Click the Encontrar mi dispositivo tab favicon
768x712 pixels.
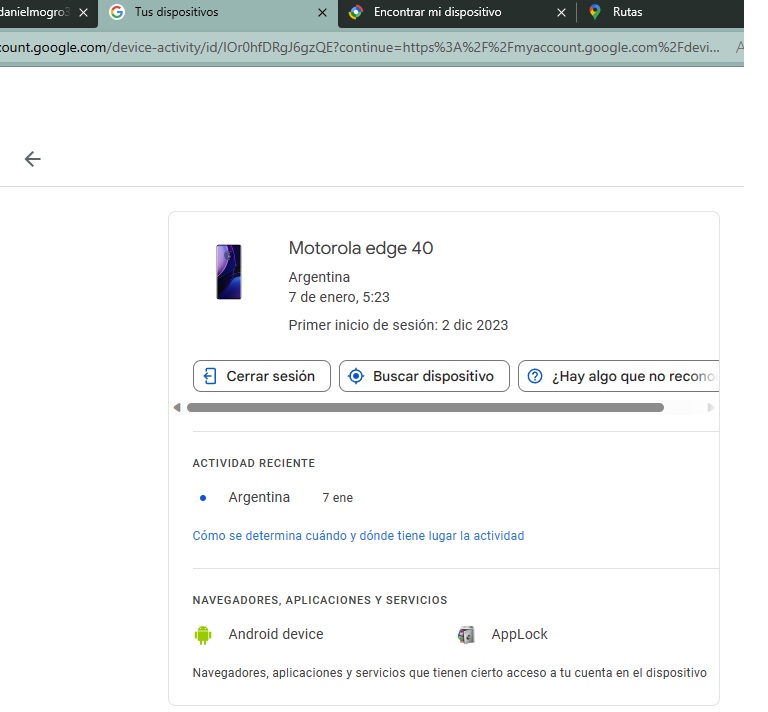(356, 12)
